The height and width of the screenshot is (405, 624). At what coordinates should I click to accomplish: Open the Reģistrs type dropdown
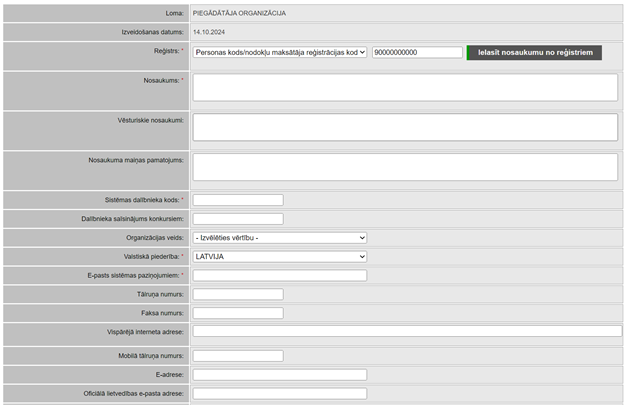280,53
